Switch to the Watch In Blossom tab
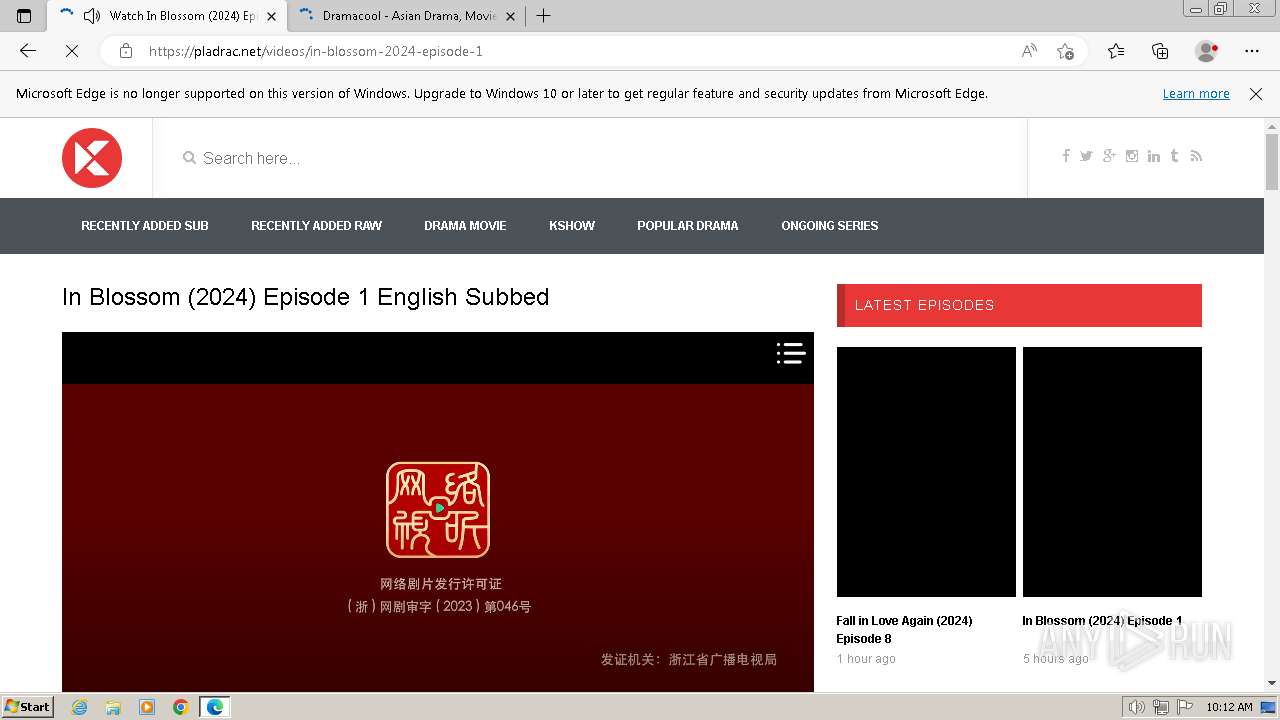The height and width of the screenshot is (720, 1280). coord(167,16)
